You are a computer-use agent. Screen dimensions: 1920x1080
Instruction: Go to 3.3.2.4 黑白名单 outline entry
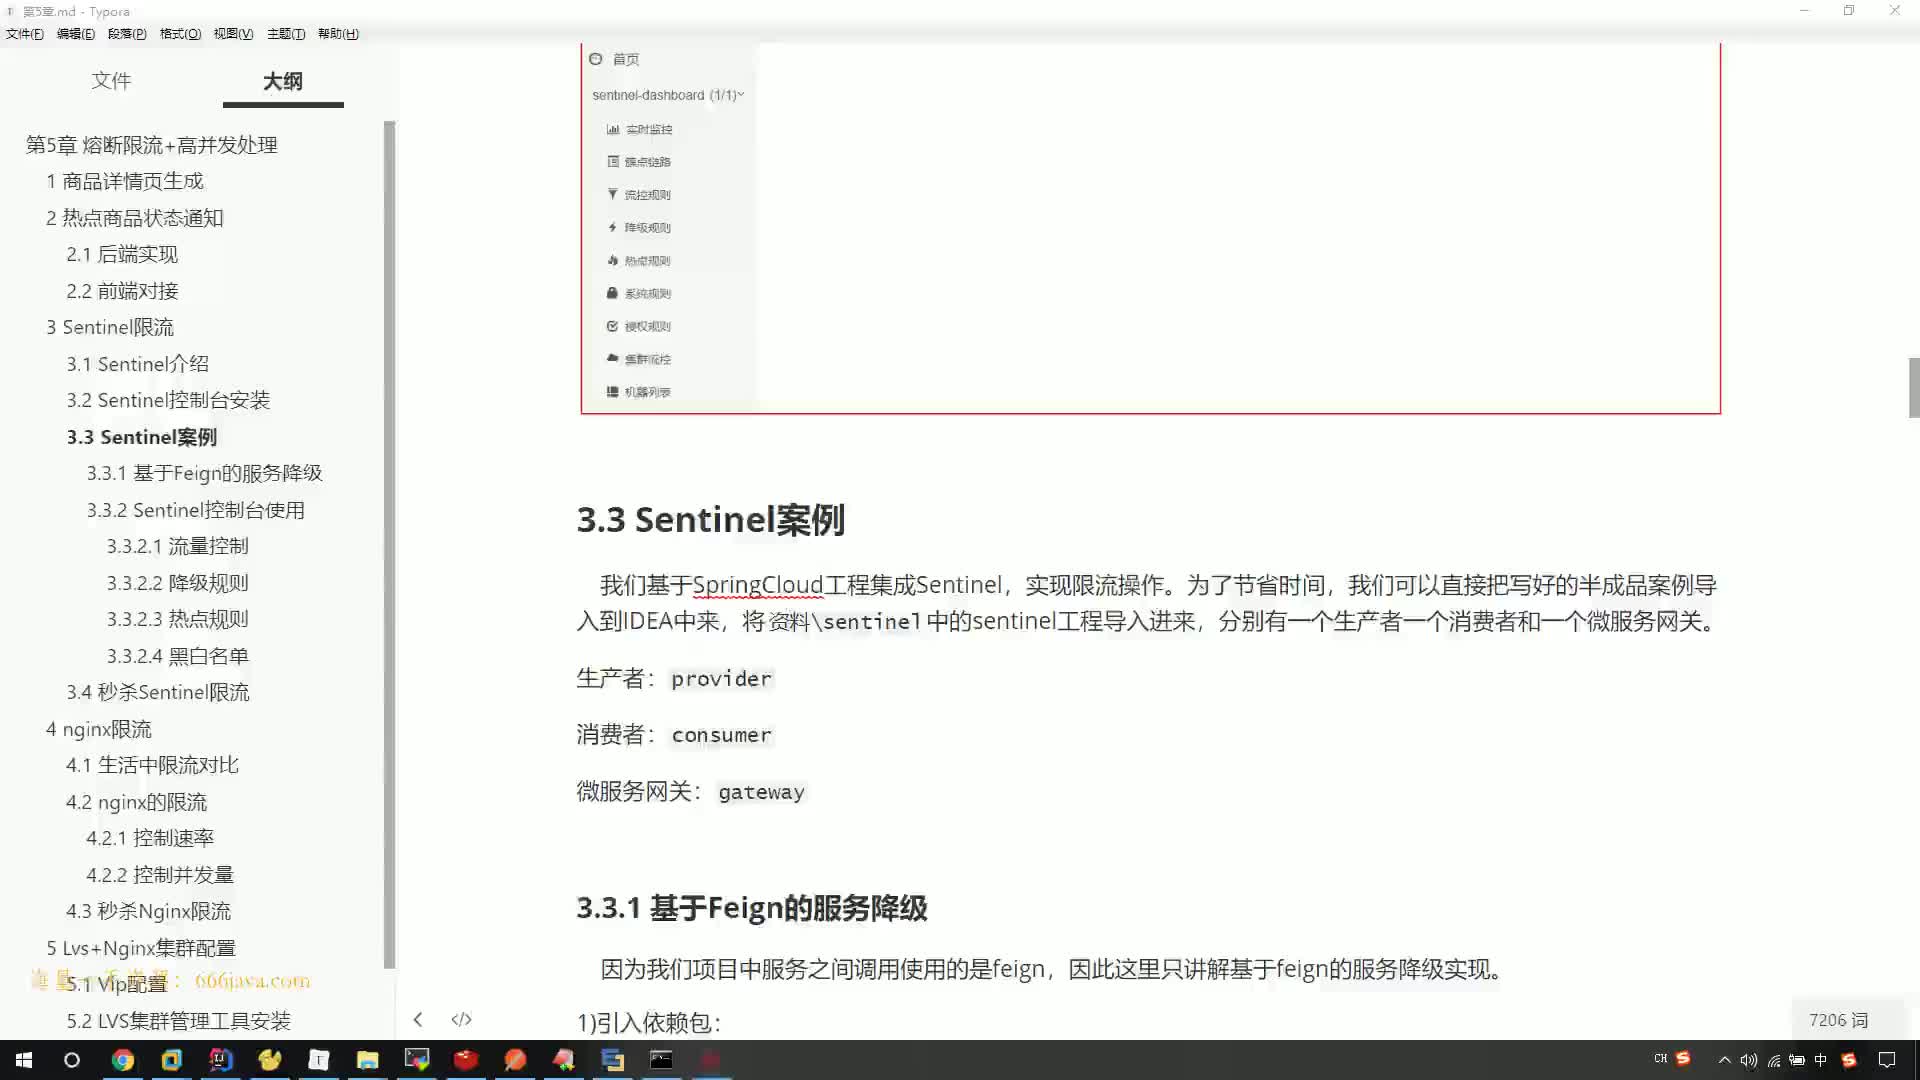[178, 656]
